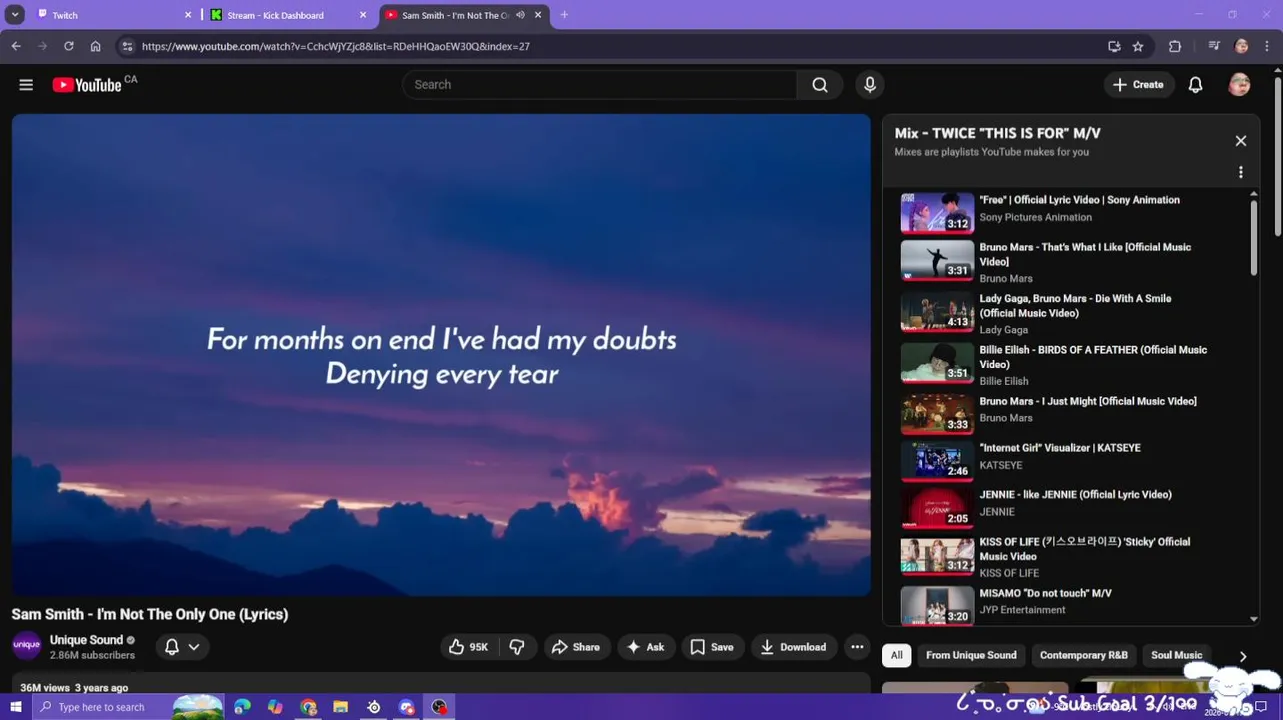Open the Unique Sound channel name link

pyautogui.click(x=86, y=640)
